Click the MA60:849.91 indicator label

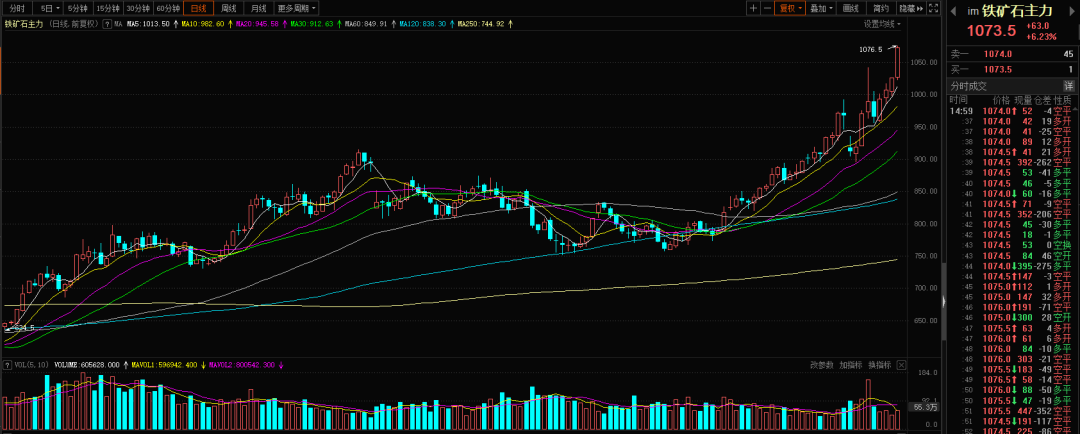coord(365,24)
